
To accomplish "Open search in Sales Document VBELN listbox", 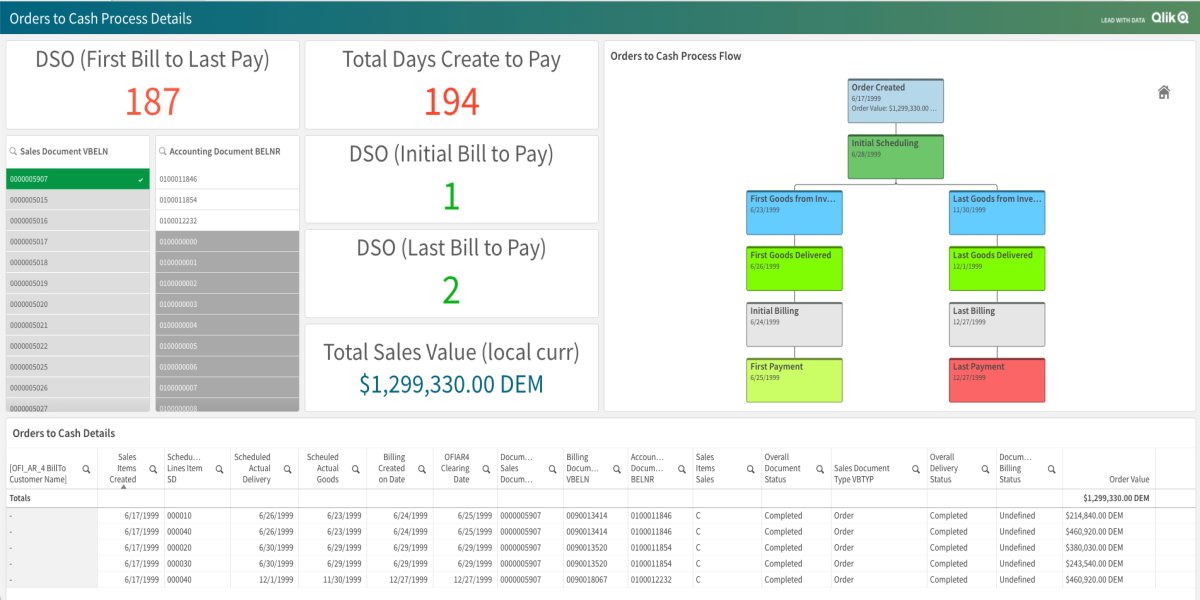I will [x=13, y=151].
